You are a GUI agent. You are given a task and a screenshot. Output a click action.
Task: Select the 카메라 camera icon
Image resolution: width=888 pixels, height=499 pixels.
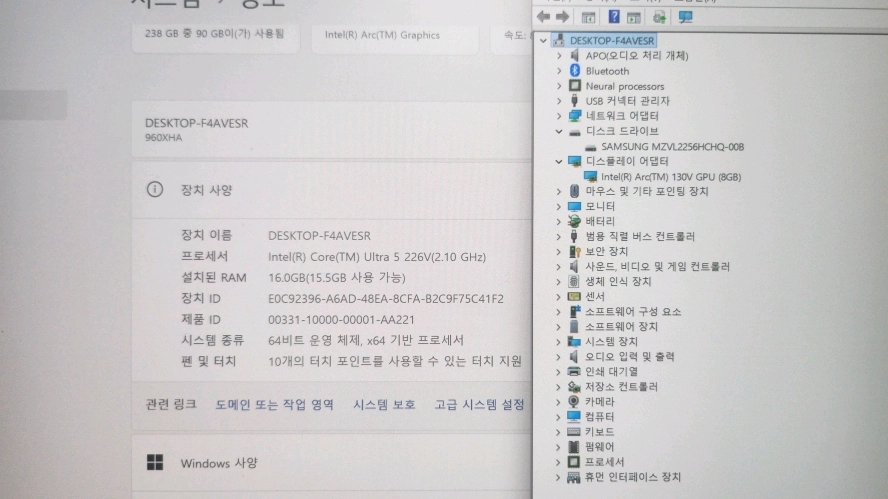coord(574,402)
